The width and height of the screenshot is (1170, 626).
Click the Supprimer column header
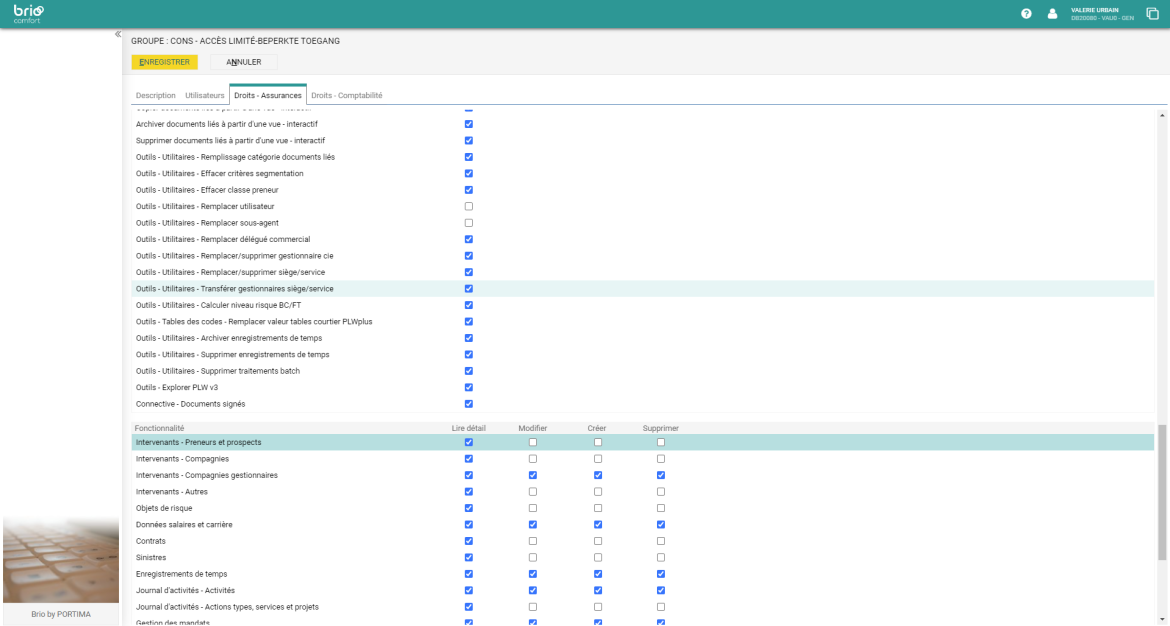click(661, 428)
